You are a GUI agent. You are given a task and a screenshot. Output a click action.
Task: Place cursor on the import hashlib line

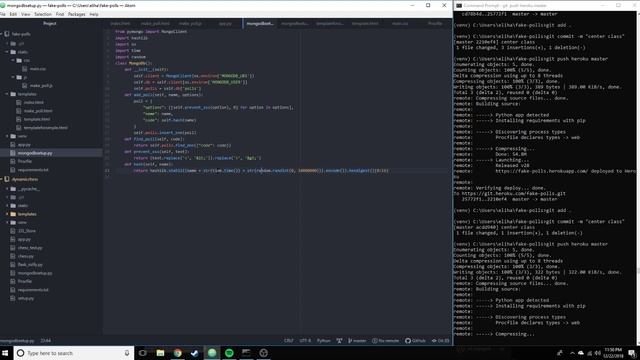tap(131, 38)
